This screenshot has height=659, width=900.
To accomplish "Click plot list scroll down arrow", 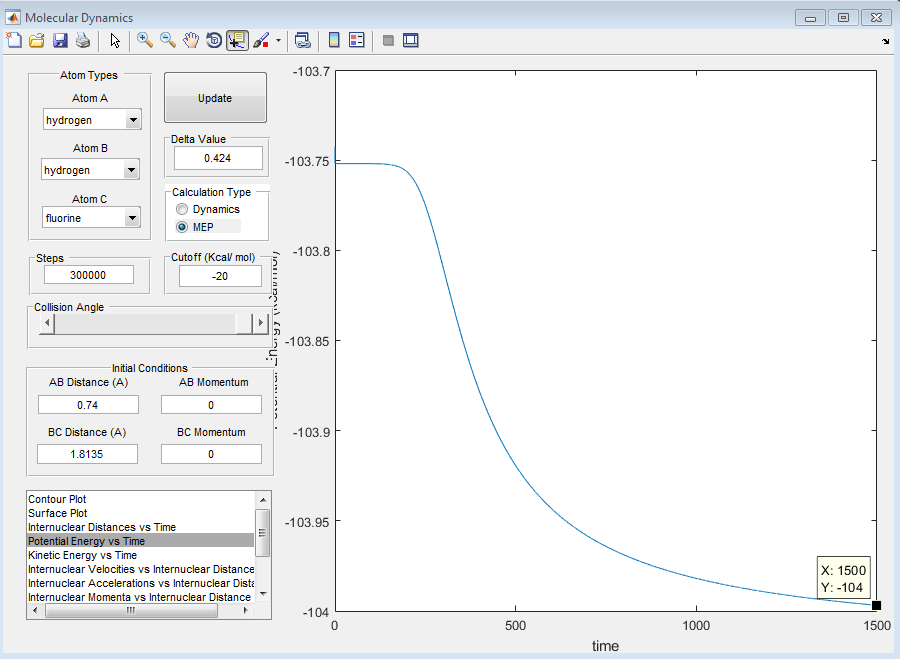I will coord(263,594).
